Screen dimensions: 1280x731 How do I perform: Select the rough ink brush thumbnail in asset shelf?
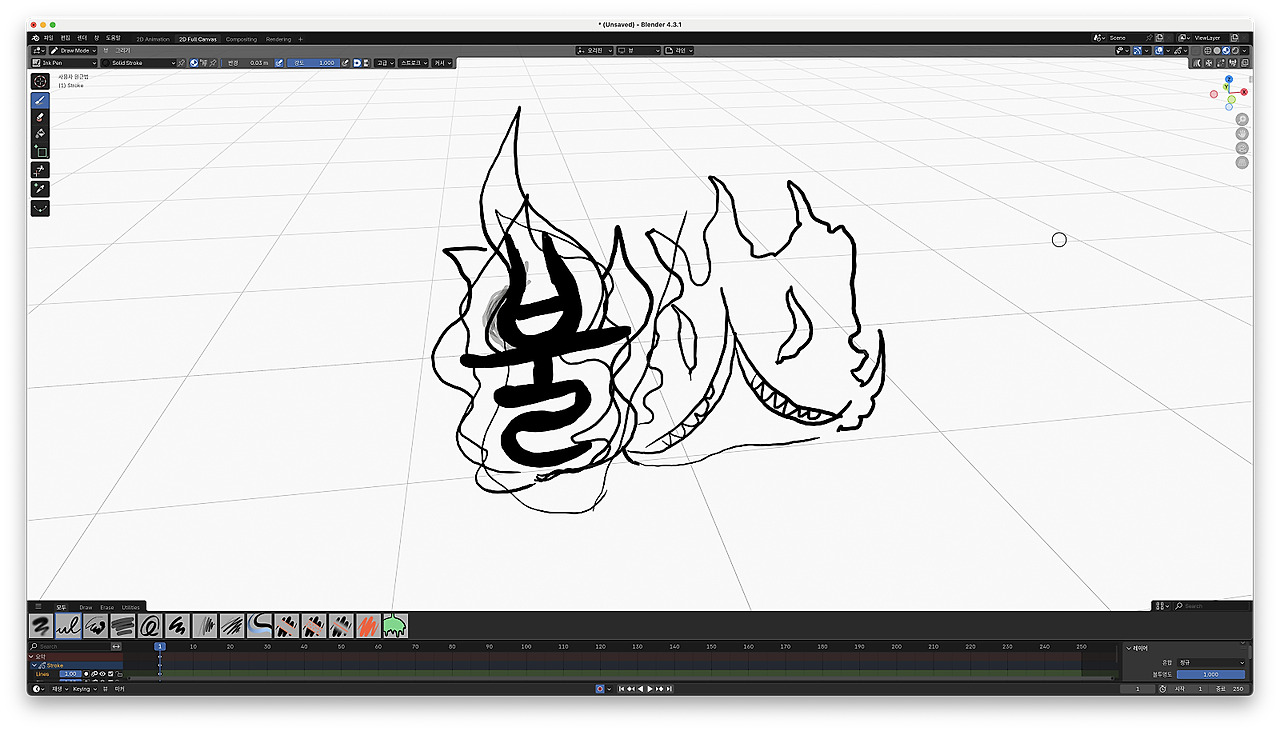point(95,624)
